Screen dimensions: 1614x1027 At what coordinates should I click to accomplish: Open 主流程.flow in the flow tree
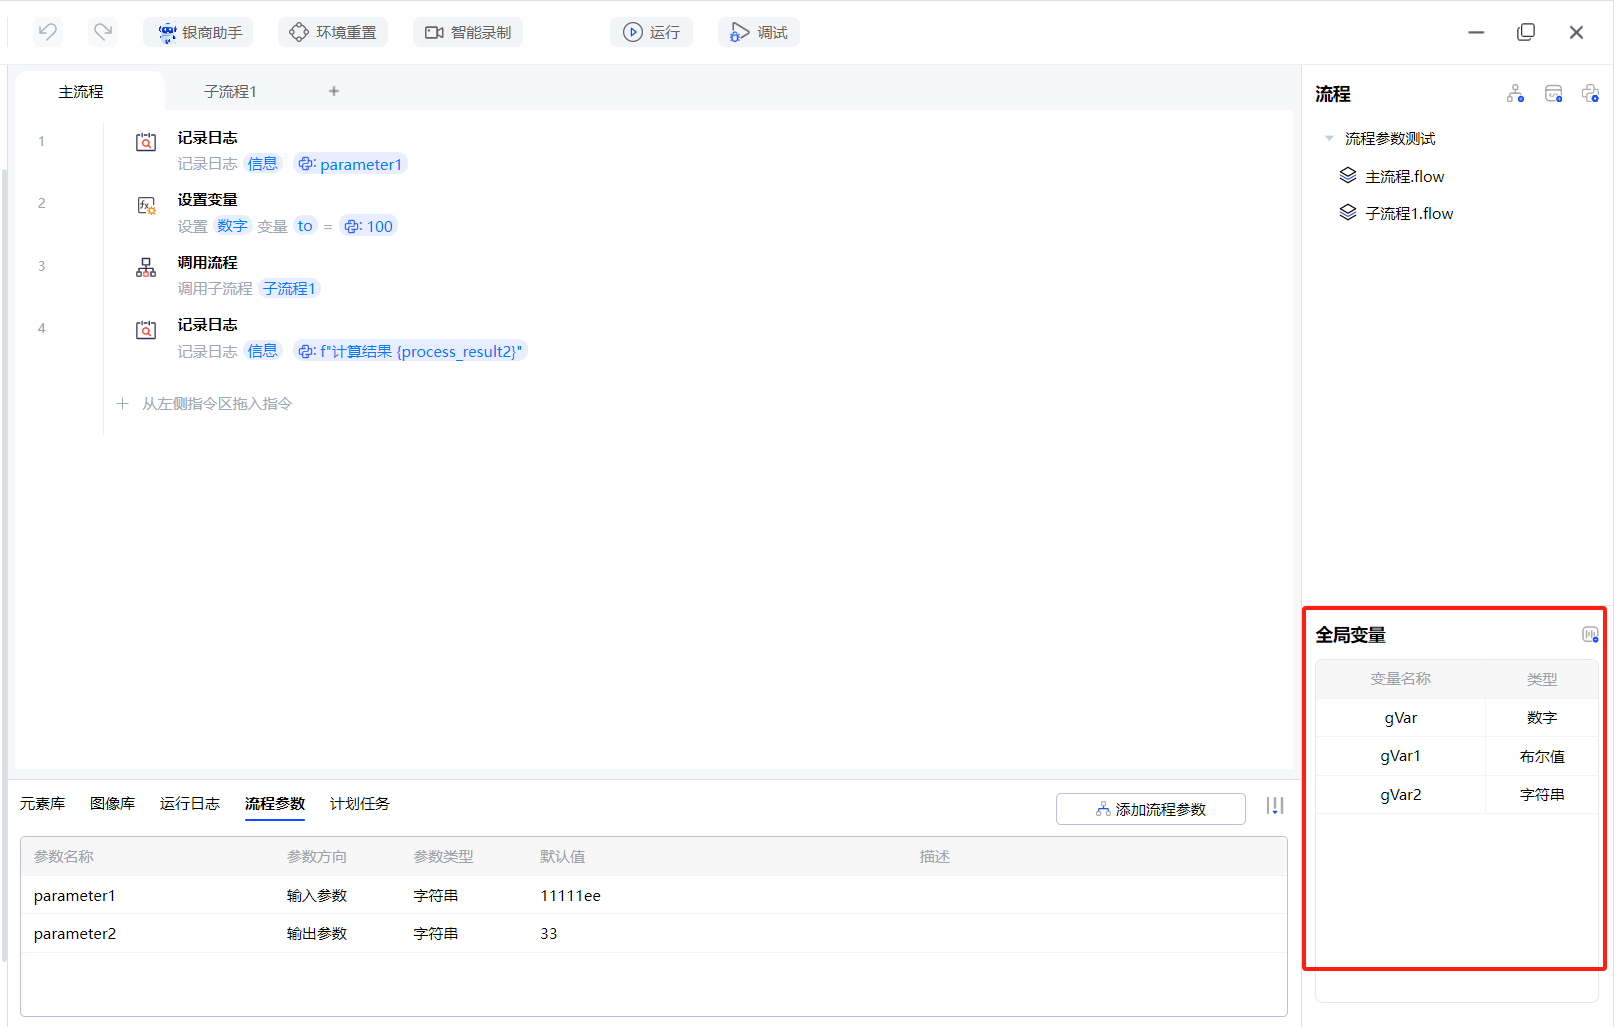(1403, 176)
